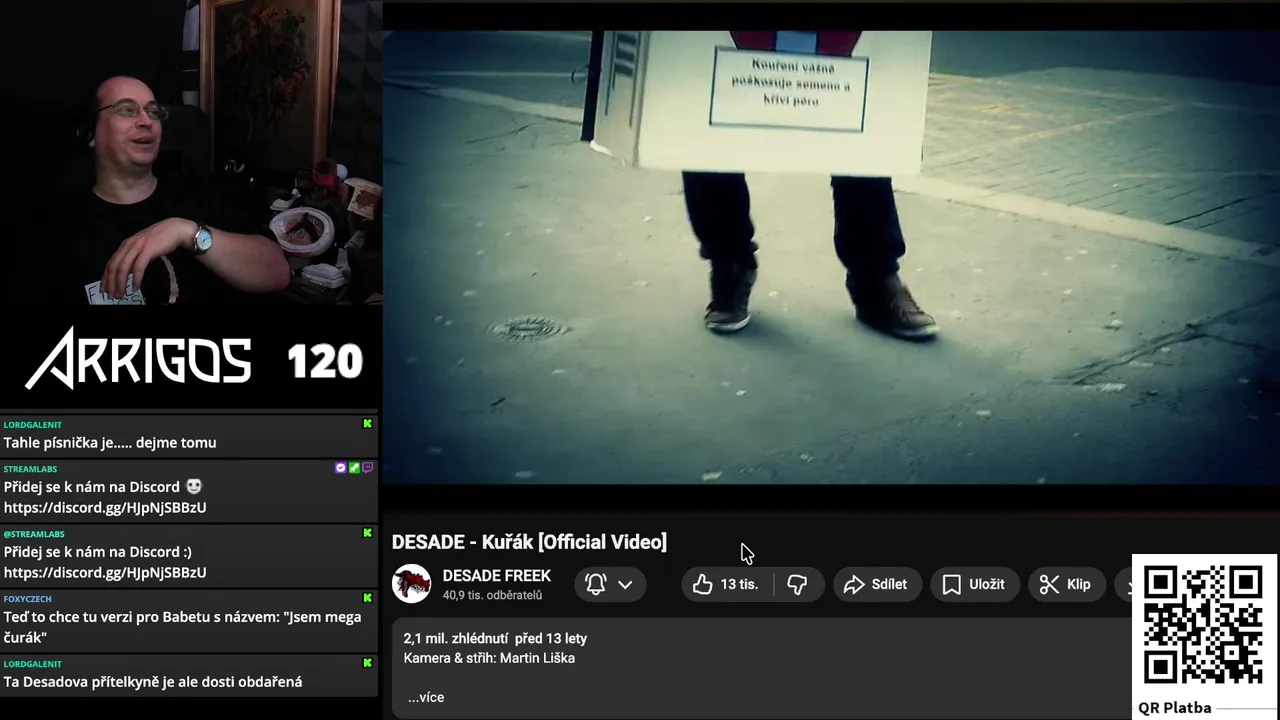Click the purple verified badge on STREAMLABS message
The height and width of the screenshot is (720, 1280).
coord(341,468)
